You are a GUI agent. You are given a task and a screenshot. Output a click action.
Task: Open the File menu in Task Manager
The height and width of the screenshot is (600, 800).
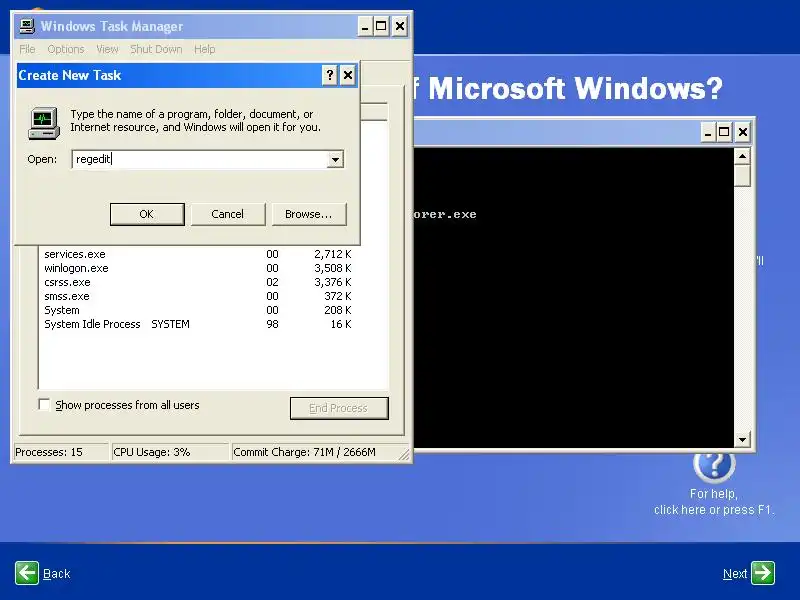28,49
